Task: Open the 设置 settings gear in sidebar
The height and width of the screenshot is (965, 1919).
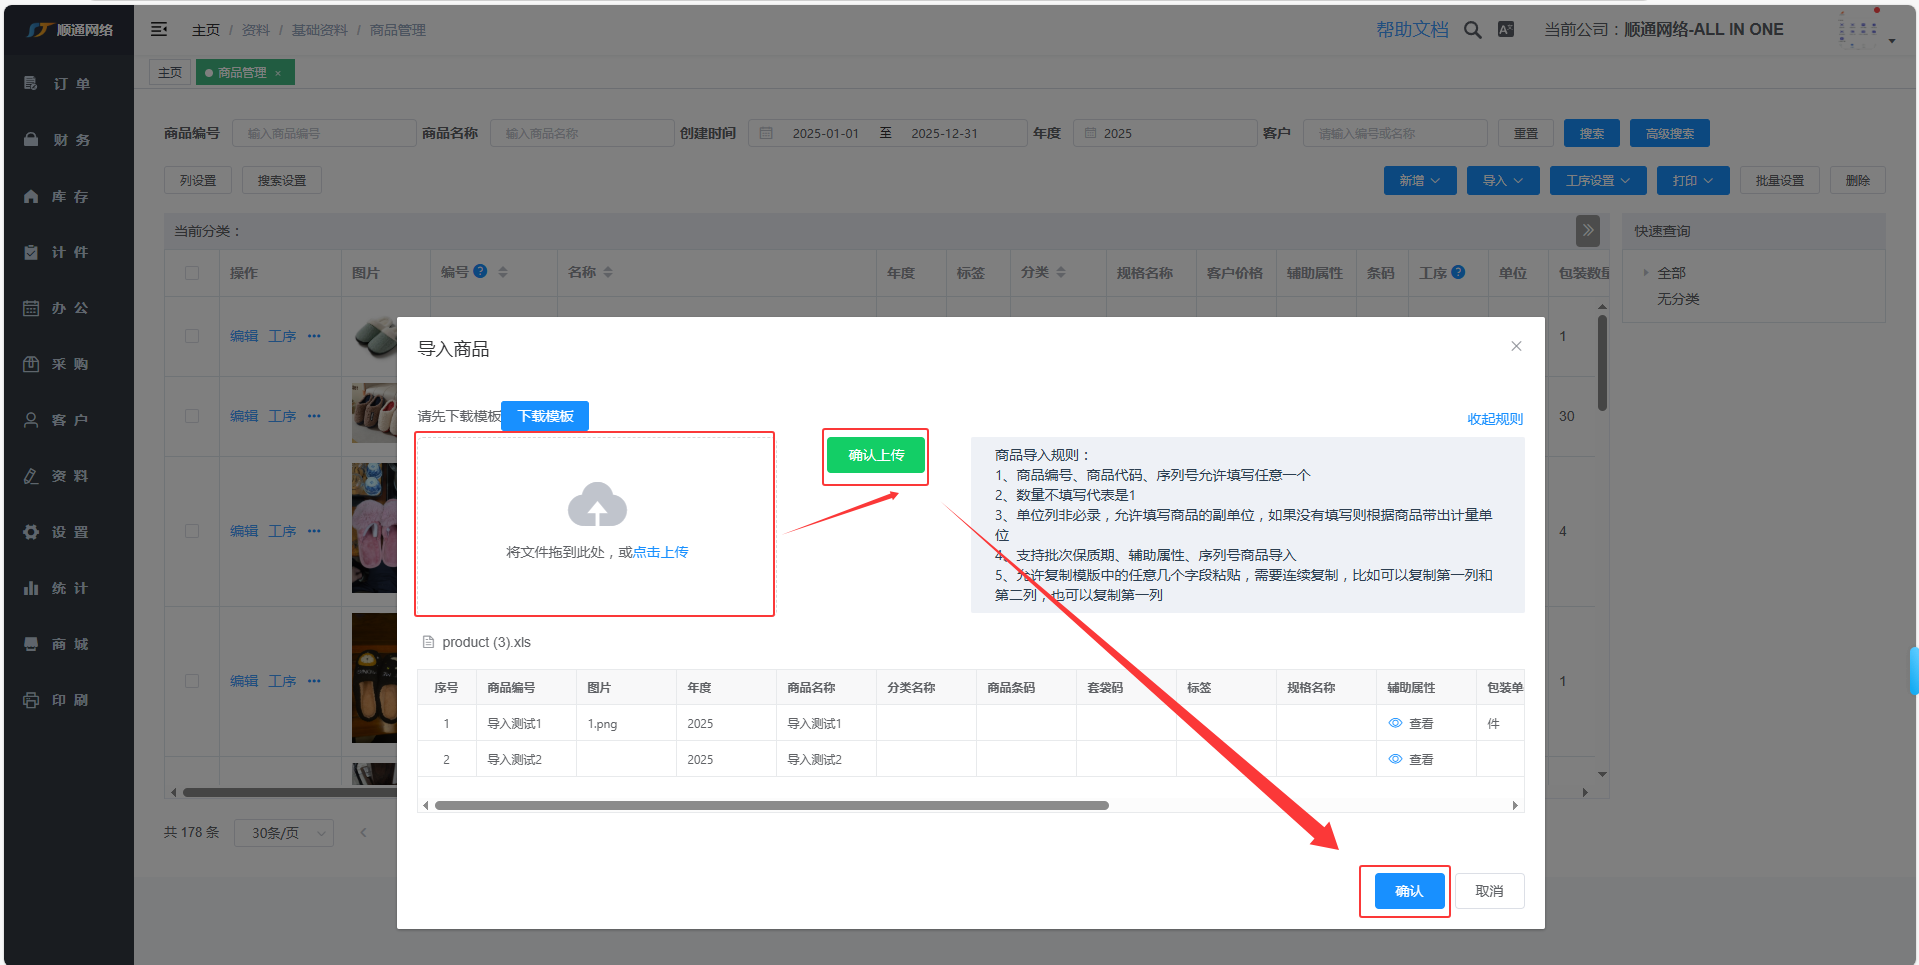Action: pyautogui.click(x=31, y=532)
